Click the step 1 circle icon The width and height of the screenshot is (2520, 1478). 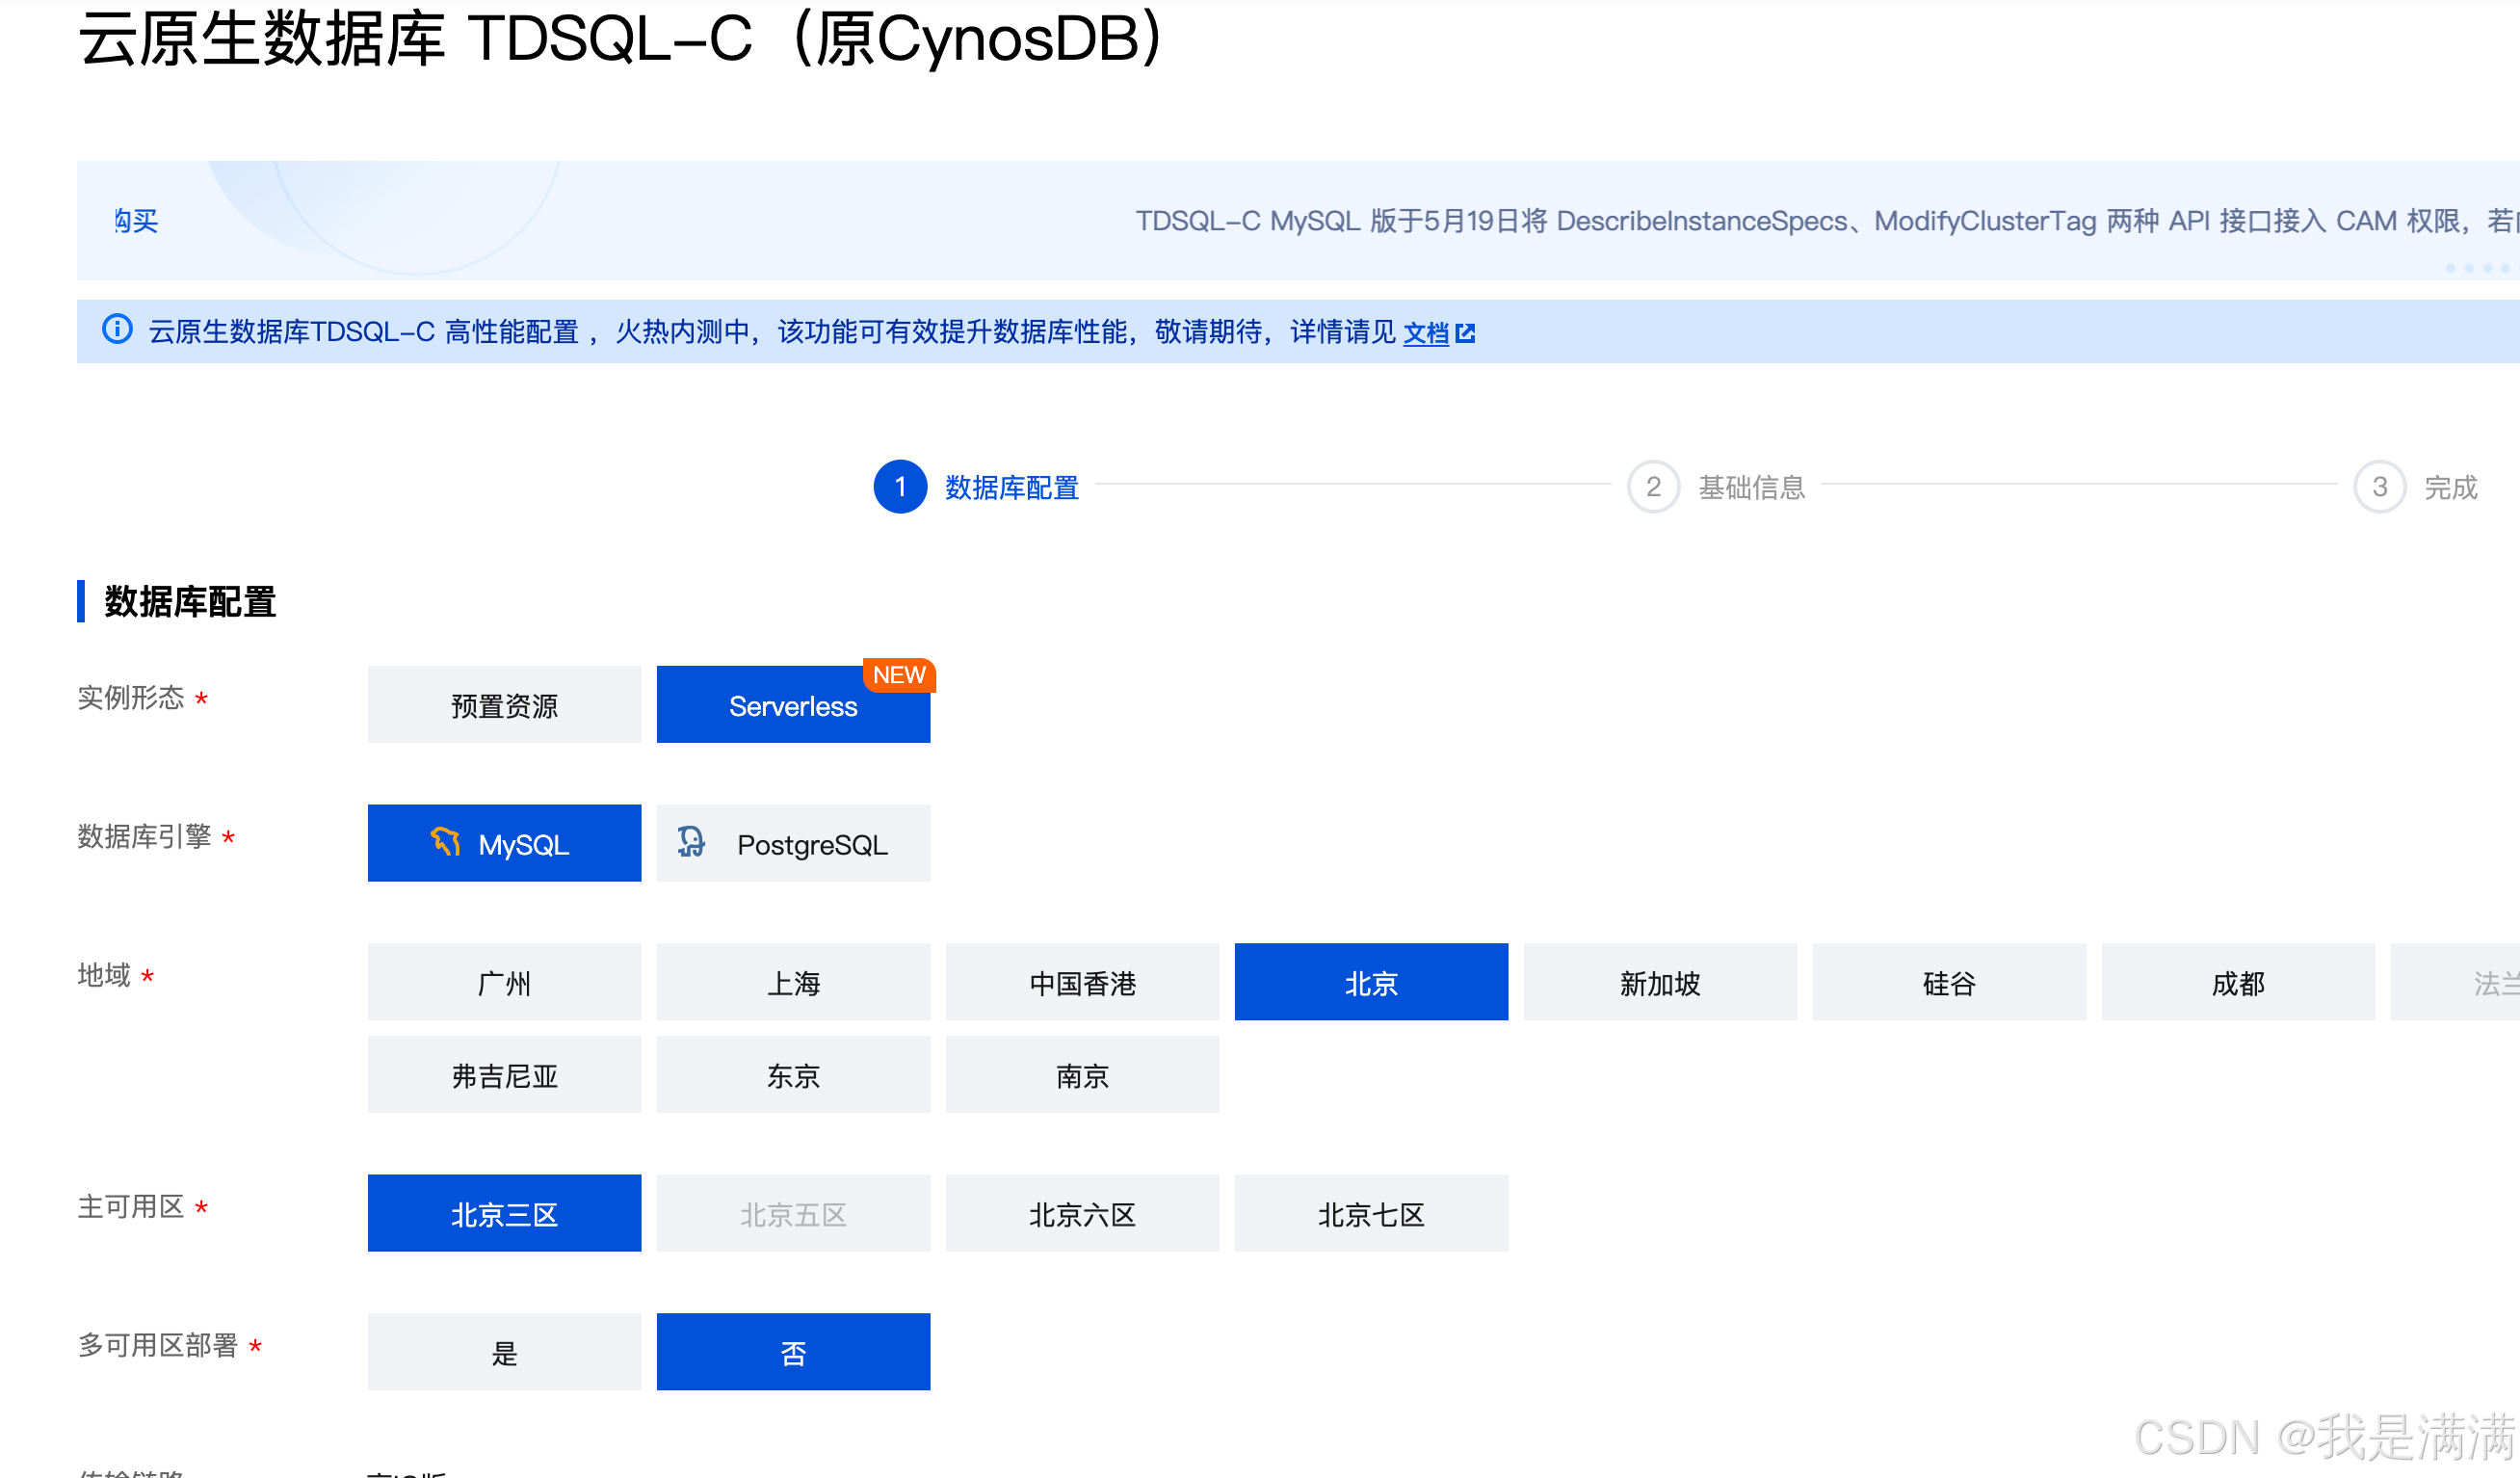tap(900, 487)
